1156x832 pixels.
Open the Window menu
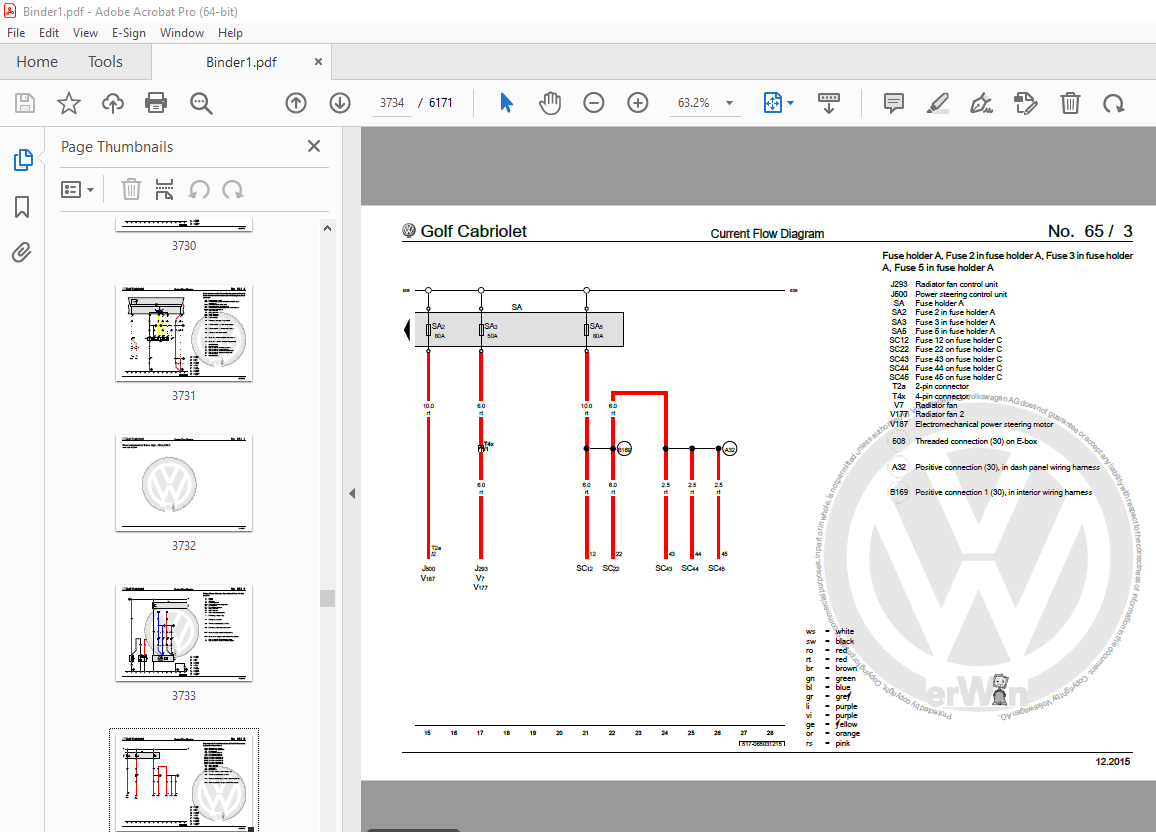181,32
